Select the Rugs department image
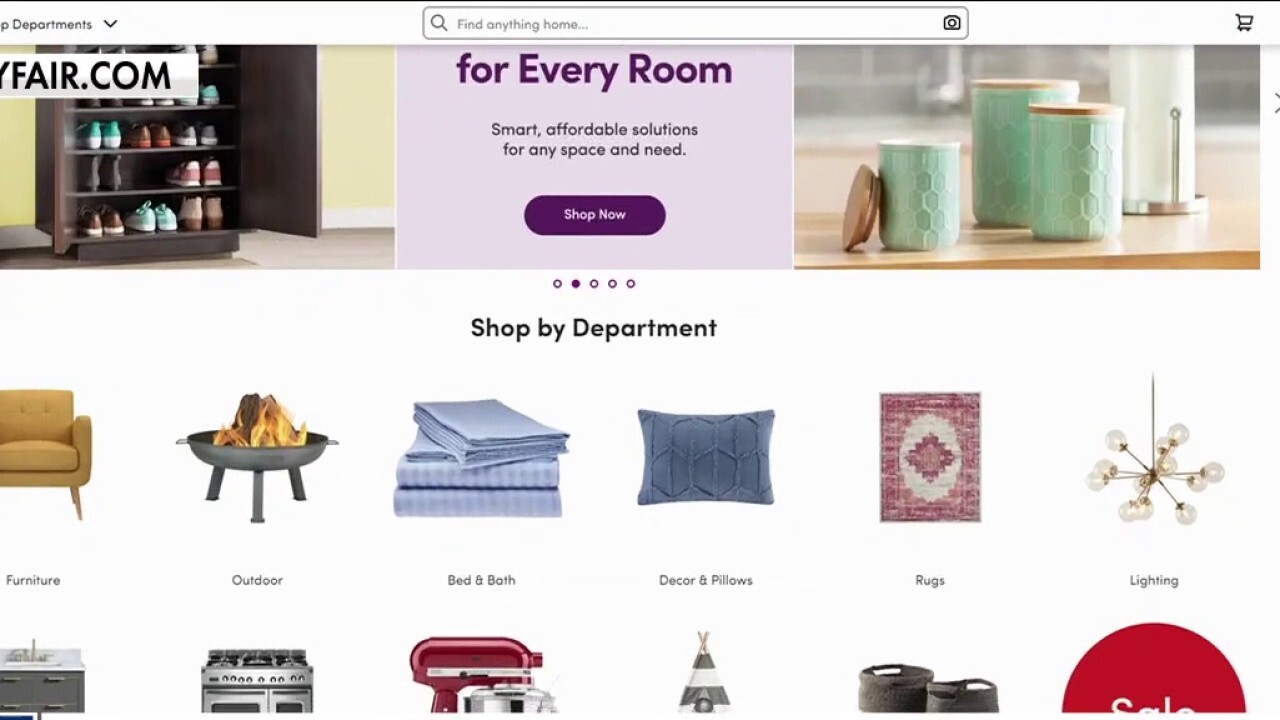Screen dimensions: 1280x720 point(930,457)
